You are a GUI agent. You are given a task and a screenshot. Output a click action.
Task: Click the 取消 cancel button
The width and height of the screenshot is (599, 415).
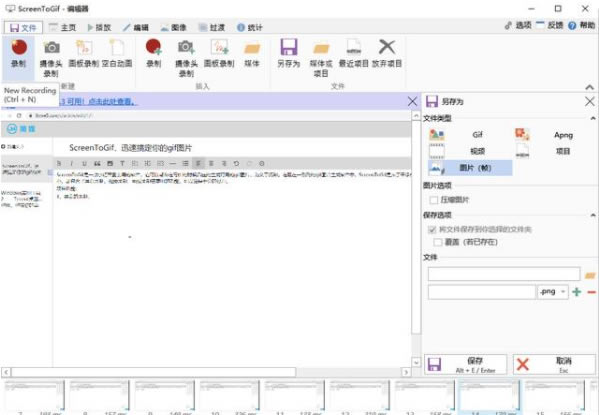click(554, 365)
